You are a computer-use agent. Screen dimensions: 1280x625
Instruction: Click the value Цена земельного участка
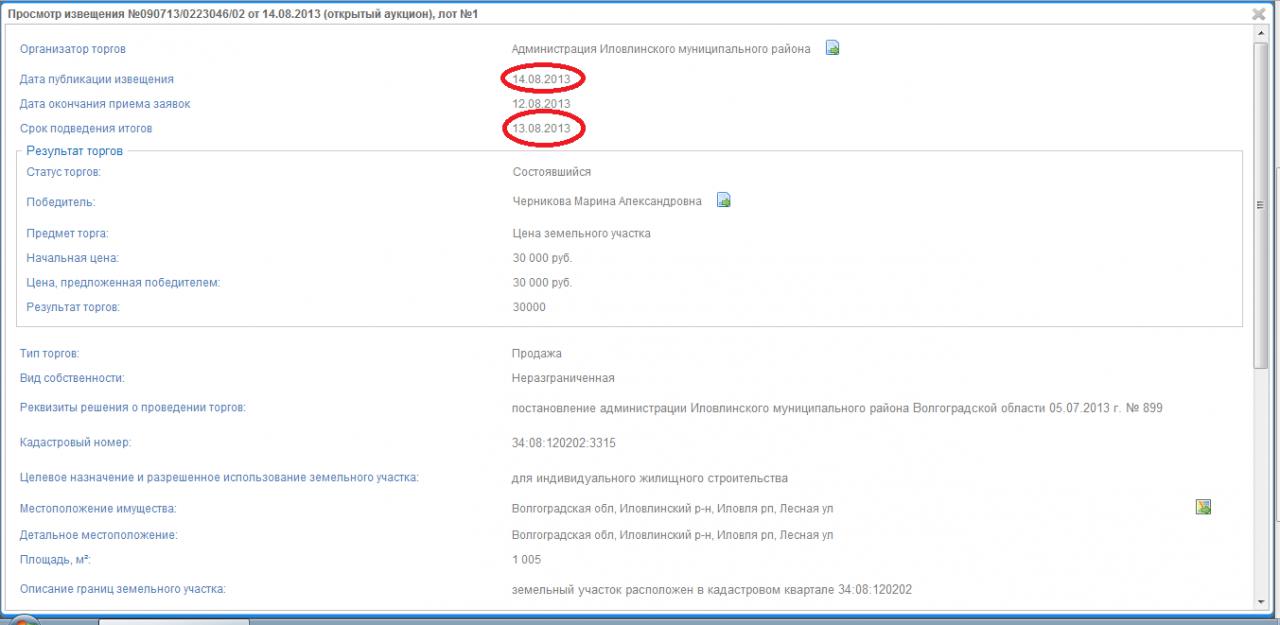tap(581, 233)
